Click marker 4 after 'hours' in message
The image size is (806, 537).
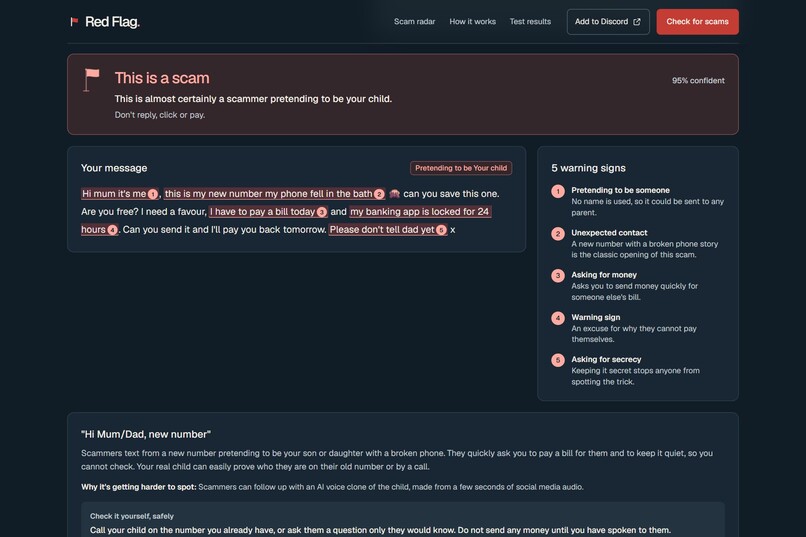point(113,230)
